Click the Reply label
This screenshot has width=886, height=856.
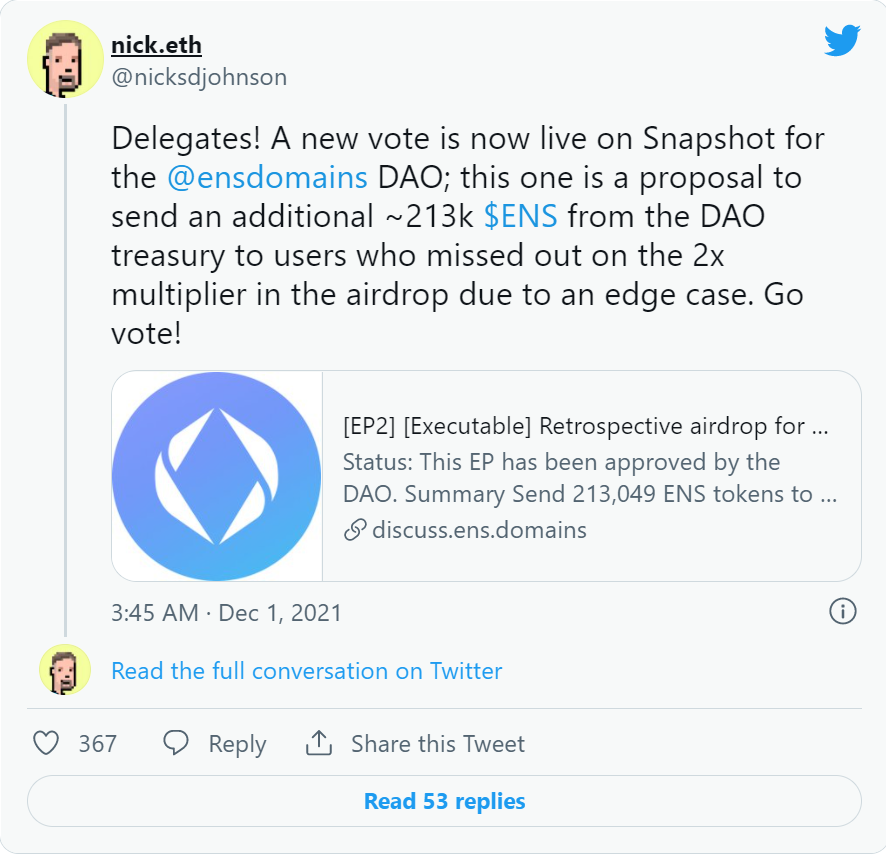click(237, 744)
